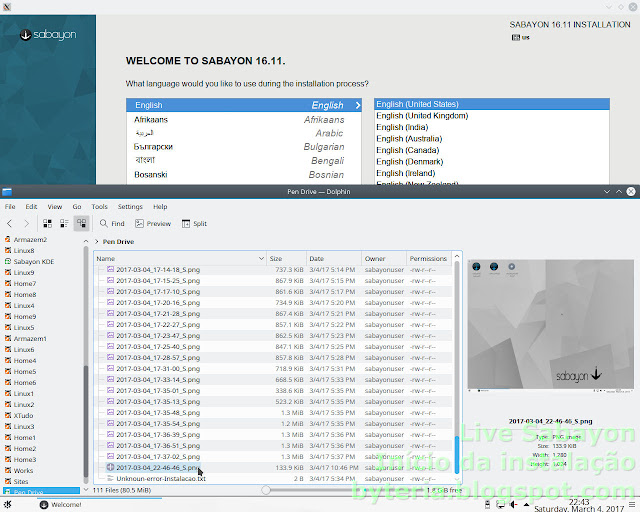Open the Tools menu

(99, 207)
